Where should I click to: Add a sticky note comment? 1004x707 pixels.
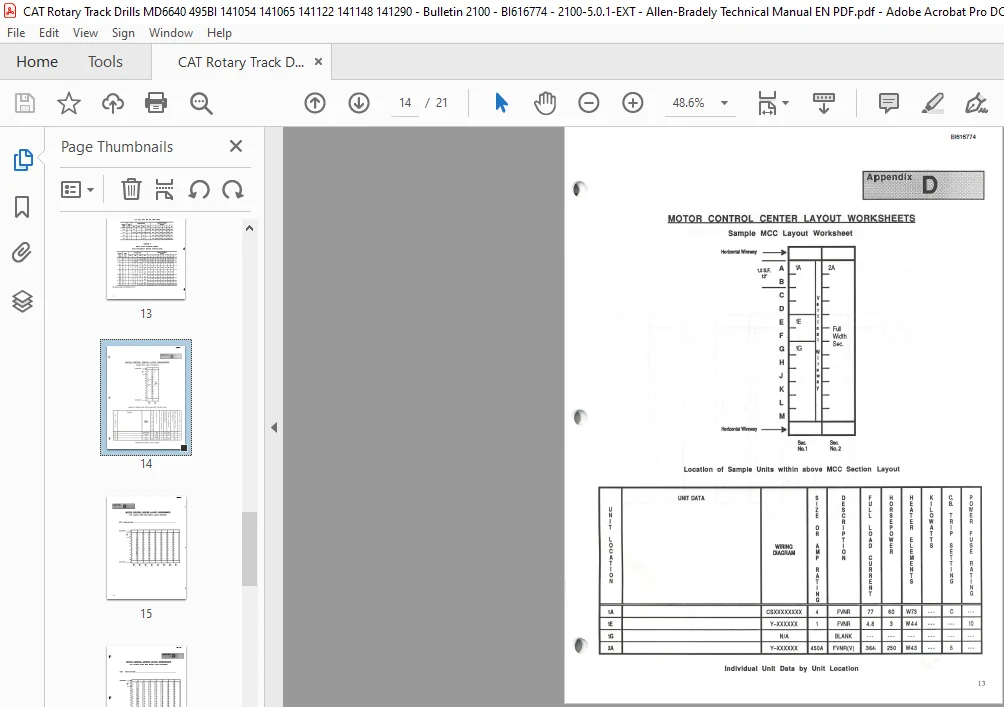tap(889, 103)
